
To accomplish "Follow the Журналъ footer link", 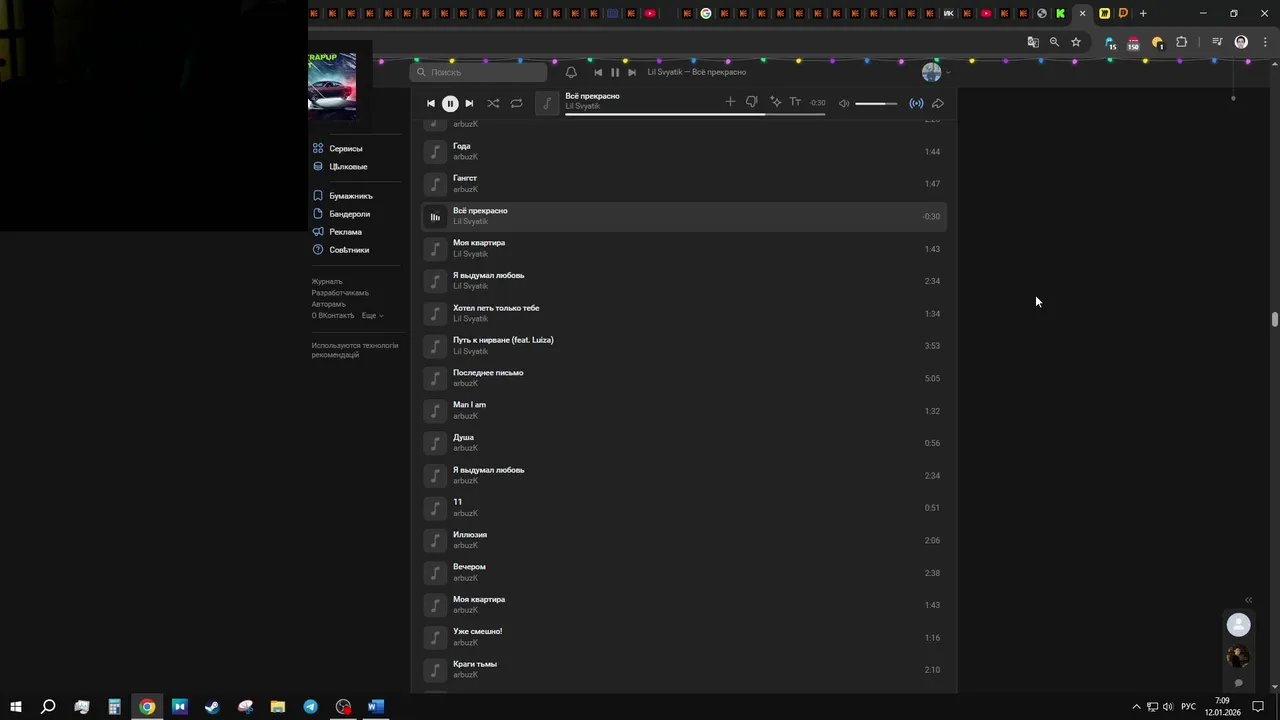I will click(x=327, y=282).
